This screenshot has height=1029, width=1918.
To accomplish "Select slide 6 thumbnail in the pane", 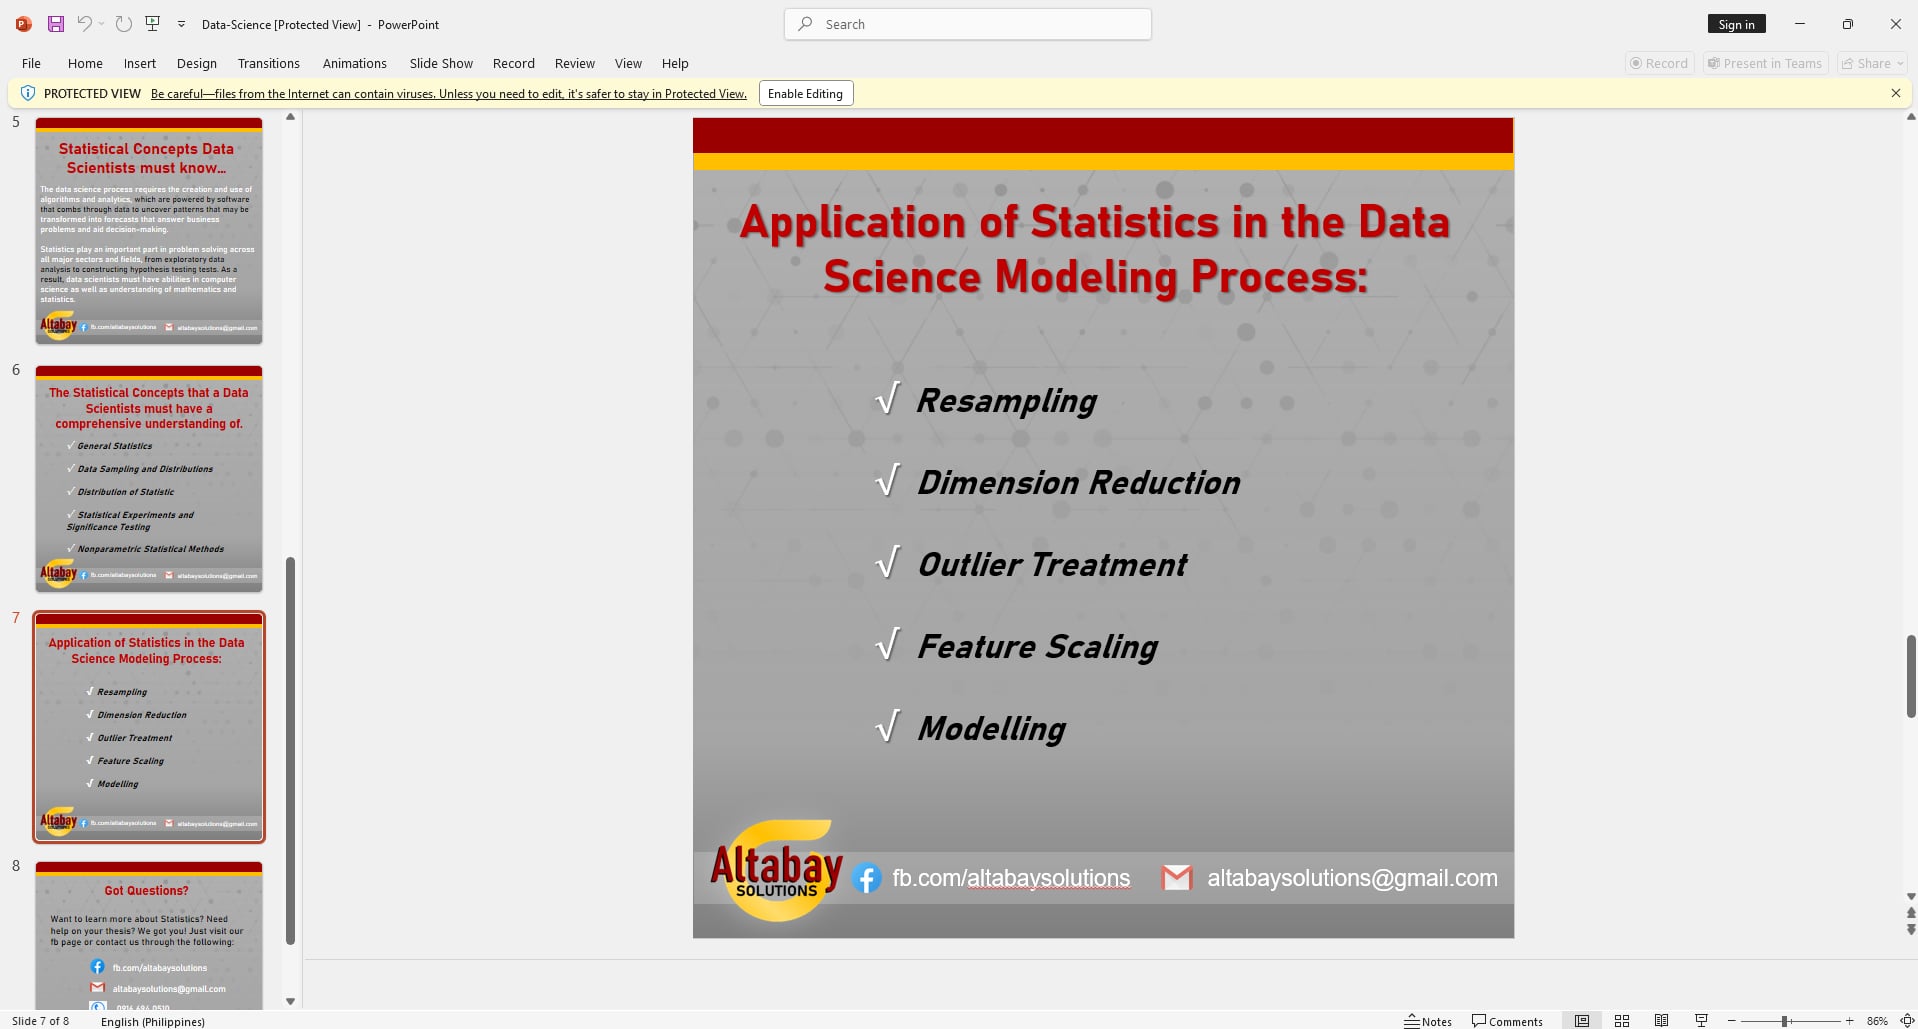I will pyautogui.click(x=149, y=479).
